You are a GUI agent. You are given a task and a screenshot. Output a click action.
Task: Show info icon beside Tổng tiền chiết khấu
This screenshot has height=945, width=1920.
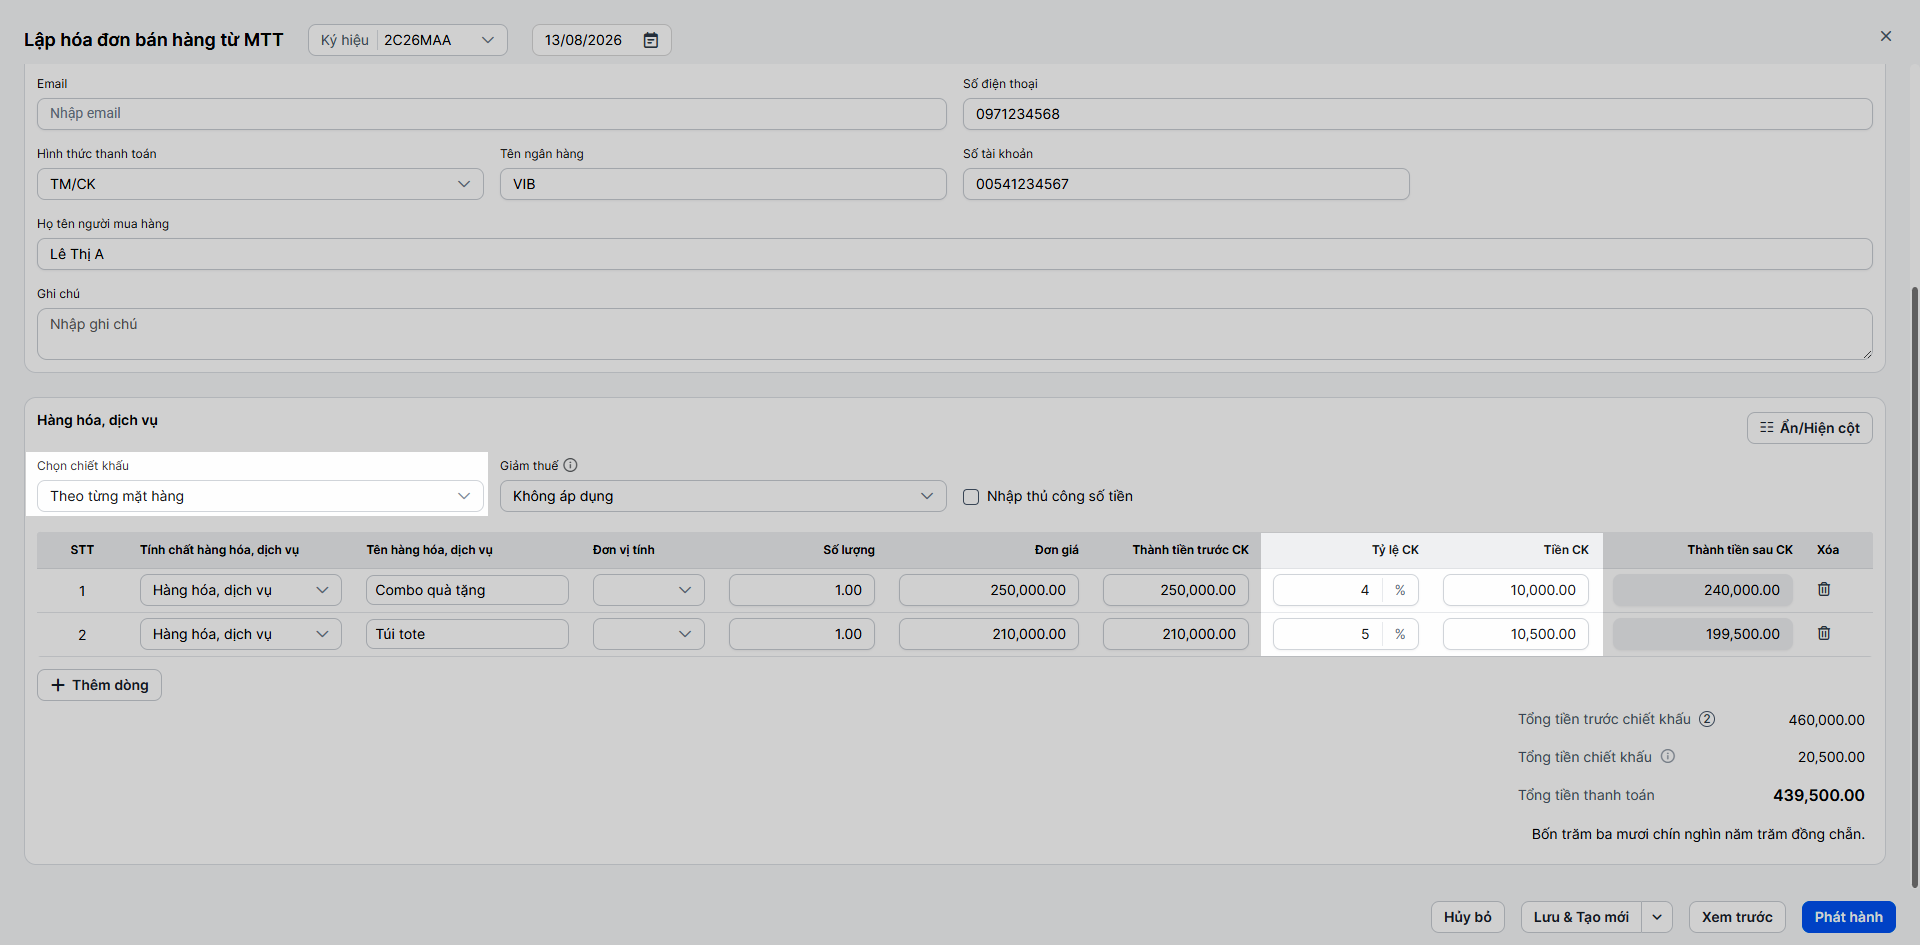(1668, 757)
